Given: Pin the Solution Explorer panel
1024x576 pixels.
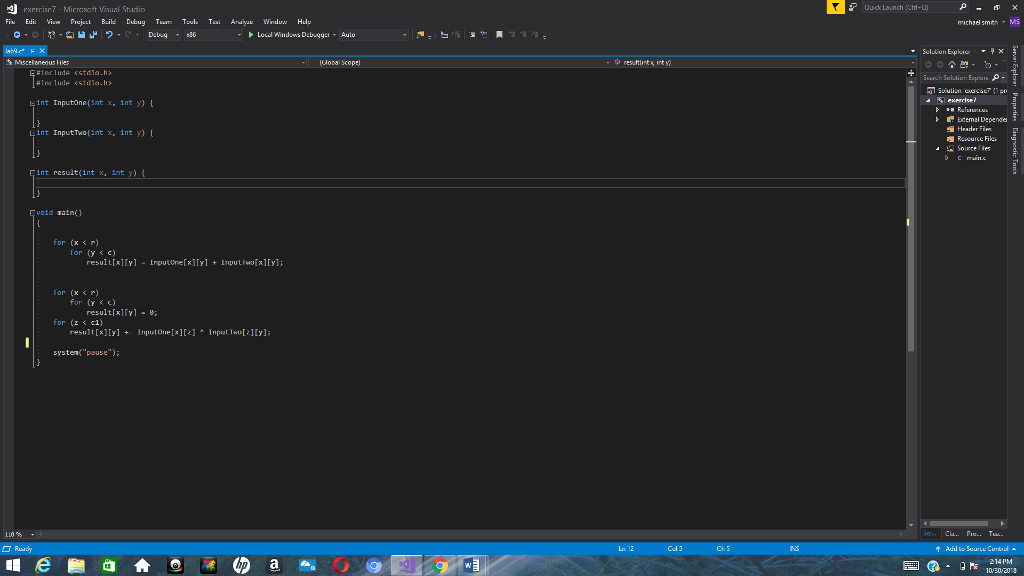Looking at the screenshot, I should pyautogui.click(x=993, y=51).
